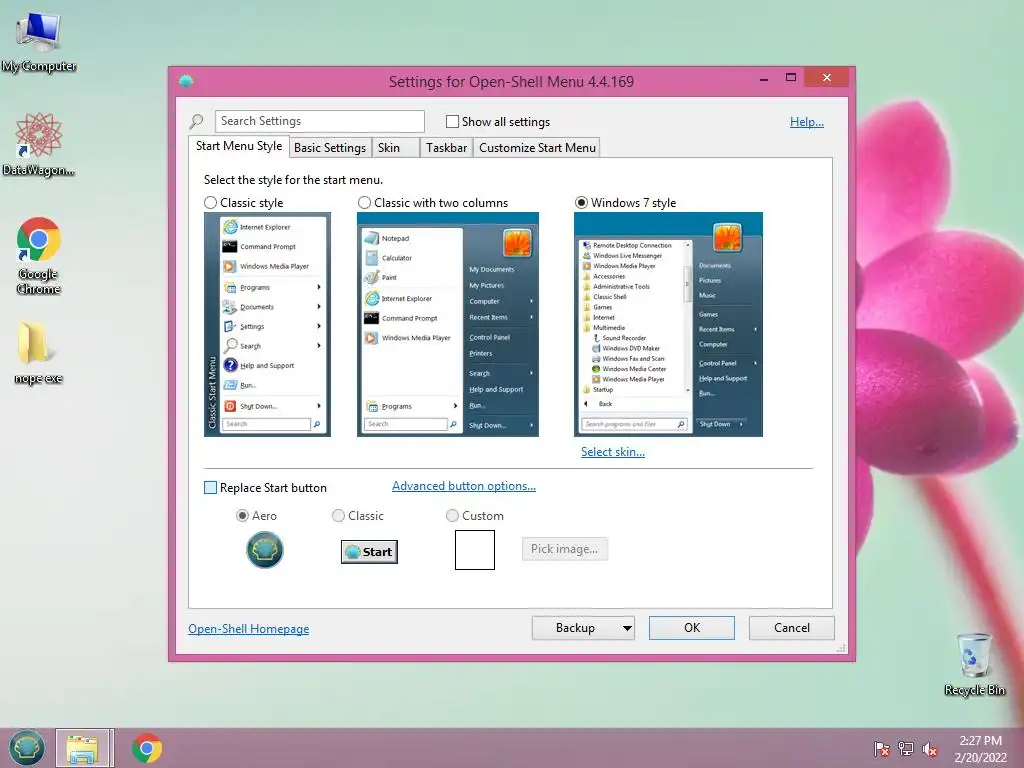Select the Aero button radio option

242,516
